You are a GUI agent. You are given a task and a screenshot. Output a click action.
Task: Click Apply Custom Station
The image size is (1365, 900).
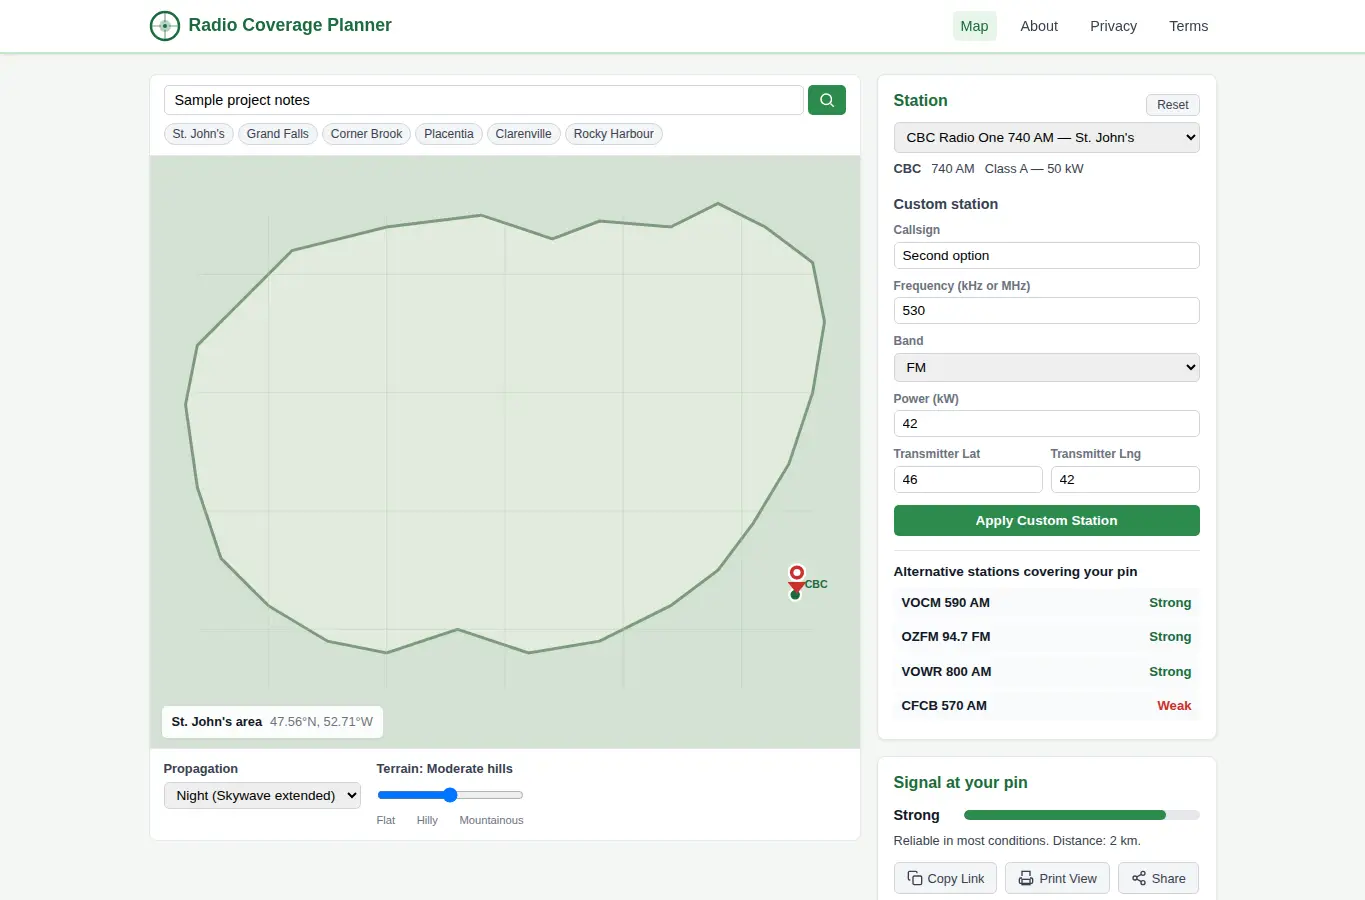[x=1046, y=520]
